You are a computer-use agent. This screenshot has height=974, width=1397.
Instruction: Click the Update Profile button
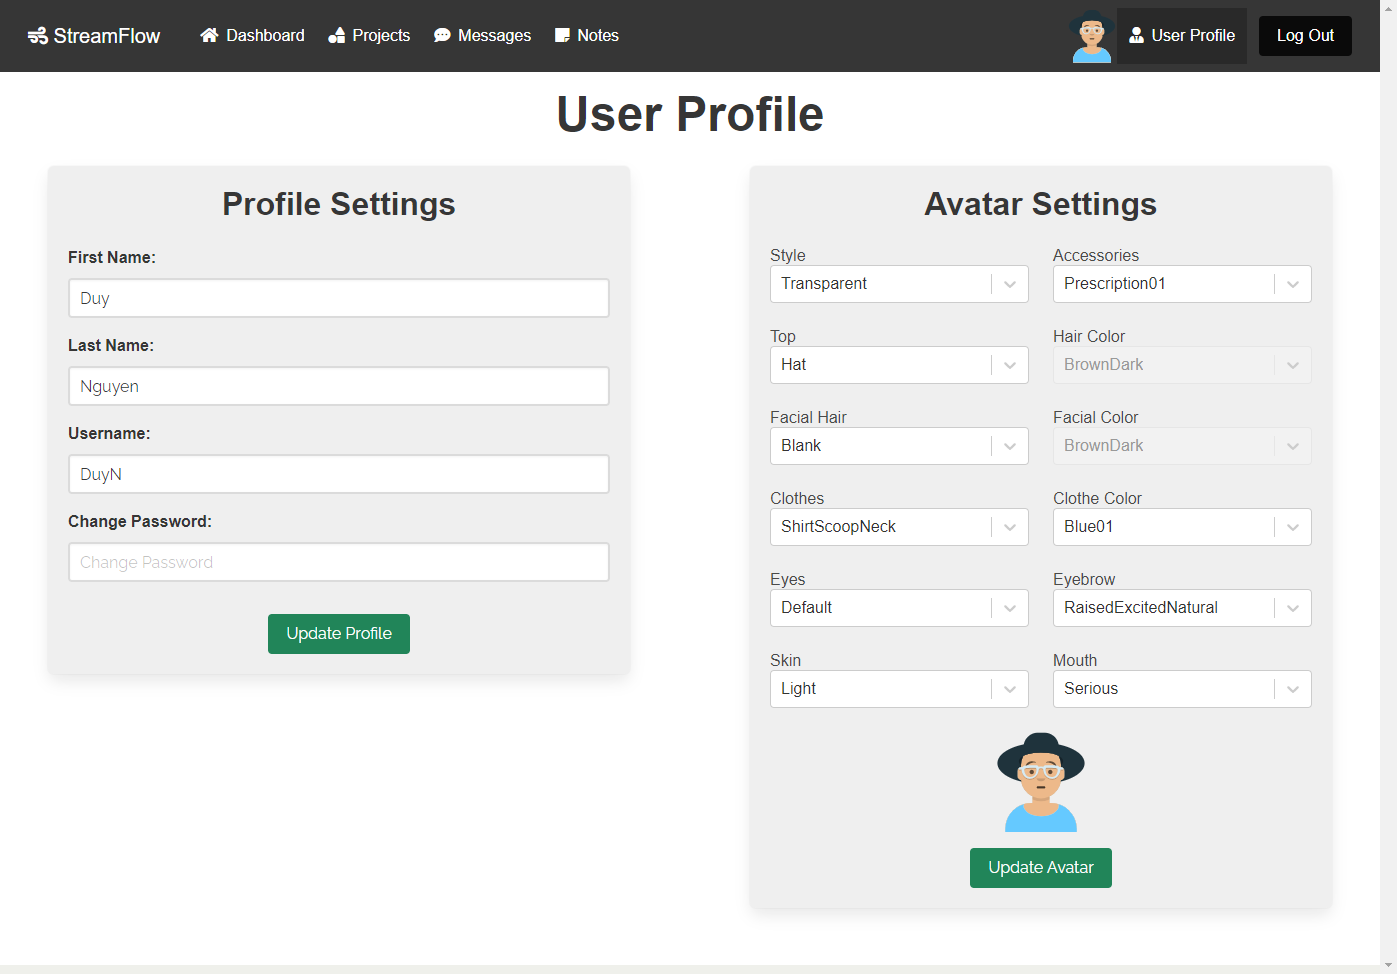click(x=339, y=634)
